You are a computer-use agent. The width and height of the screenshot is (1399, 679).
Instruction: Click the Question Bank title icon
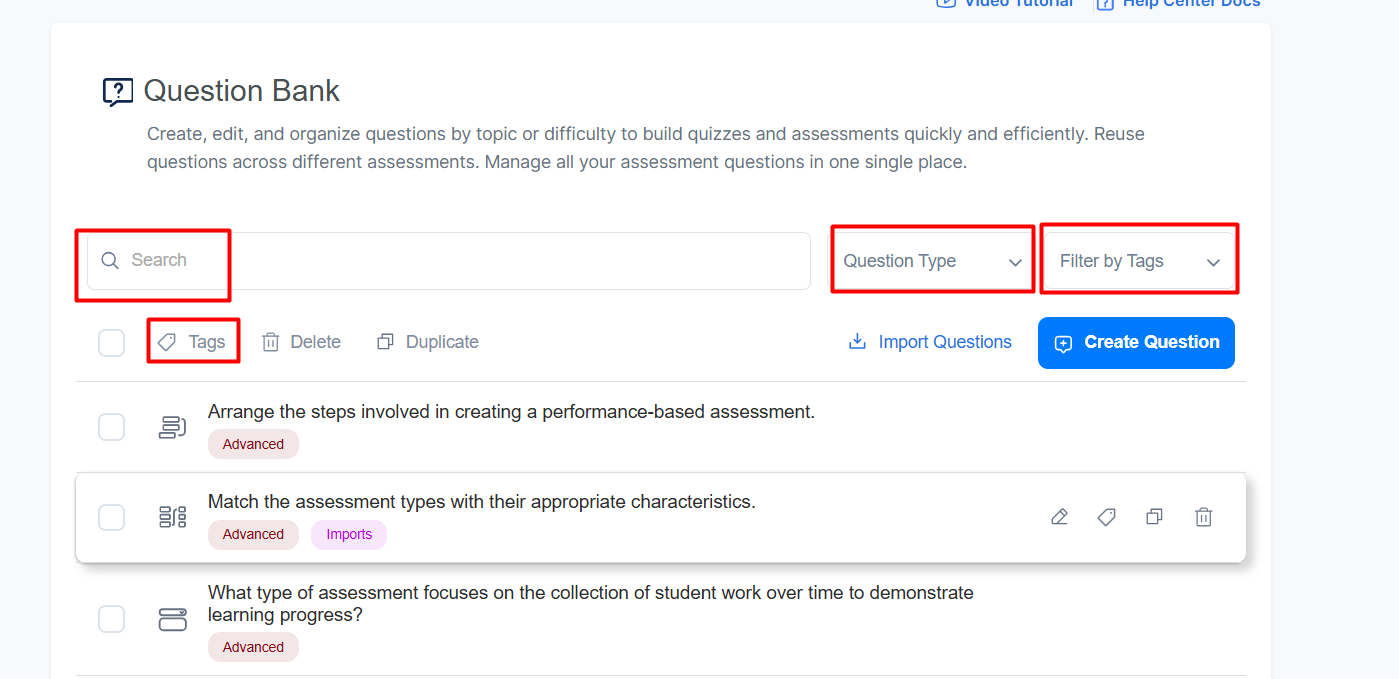click(118, 92)
